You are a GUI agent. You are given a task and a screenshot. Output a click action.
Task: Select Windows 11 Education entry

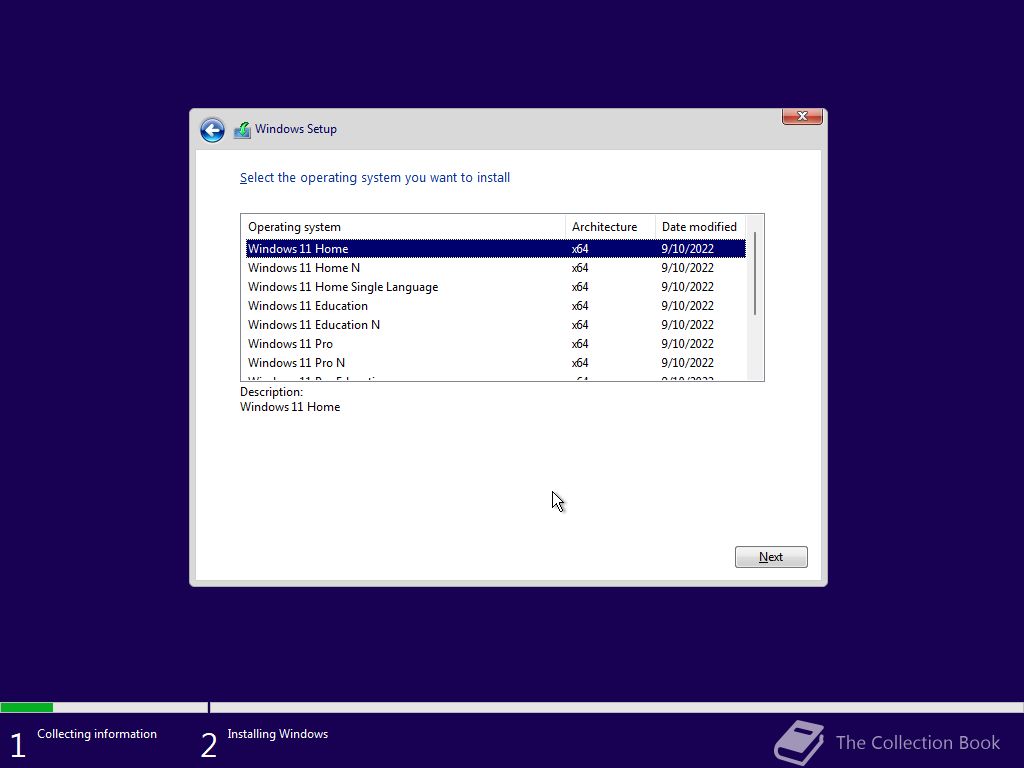click(496, 306)
